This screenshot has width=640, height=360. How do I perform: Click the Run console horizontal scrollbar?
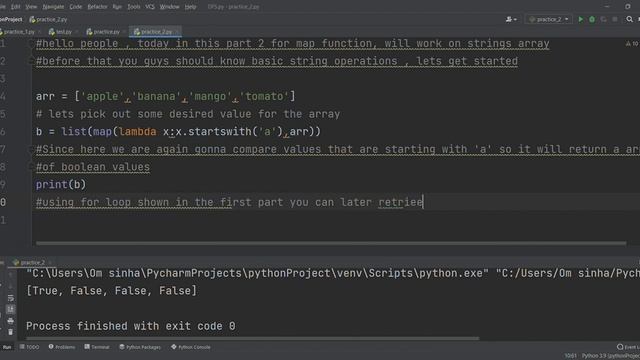(253, 338)
